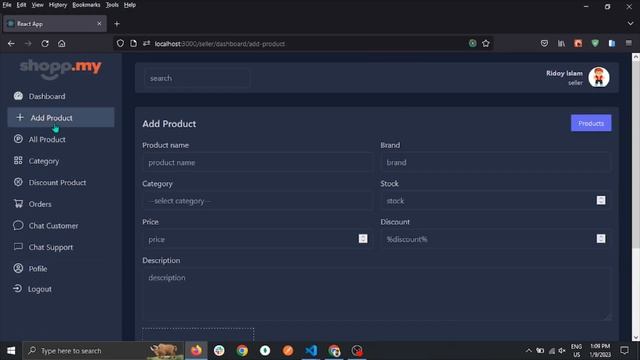The height and width of the screenshot is (360, 640).
Task: Click the dashed image upload box
Action: pos(198,334)
